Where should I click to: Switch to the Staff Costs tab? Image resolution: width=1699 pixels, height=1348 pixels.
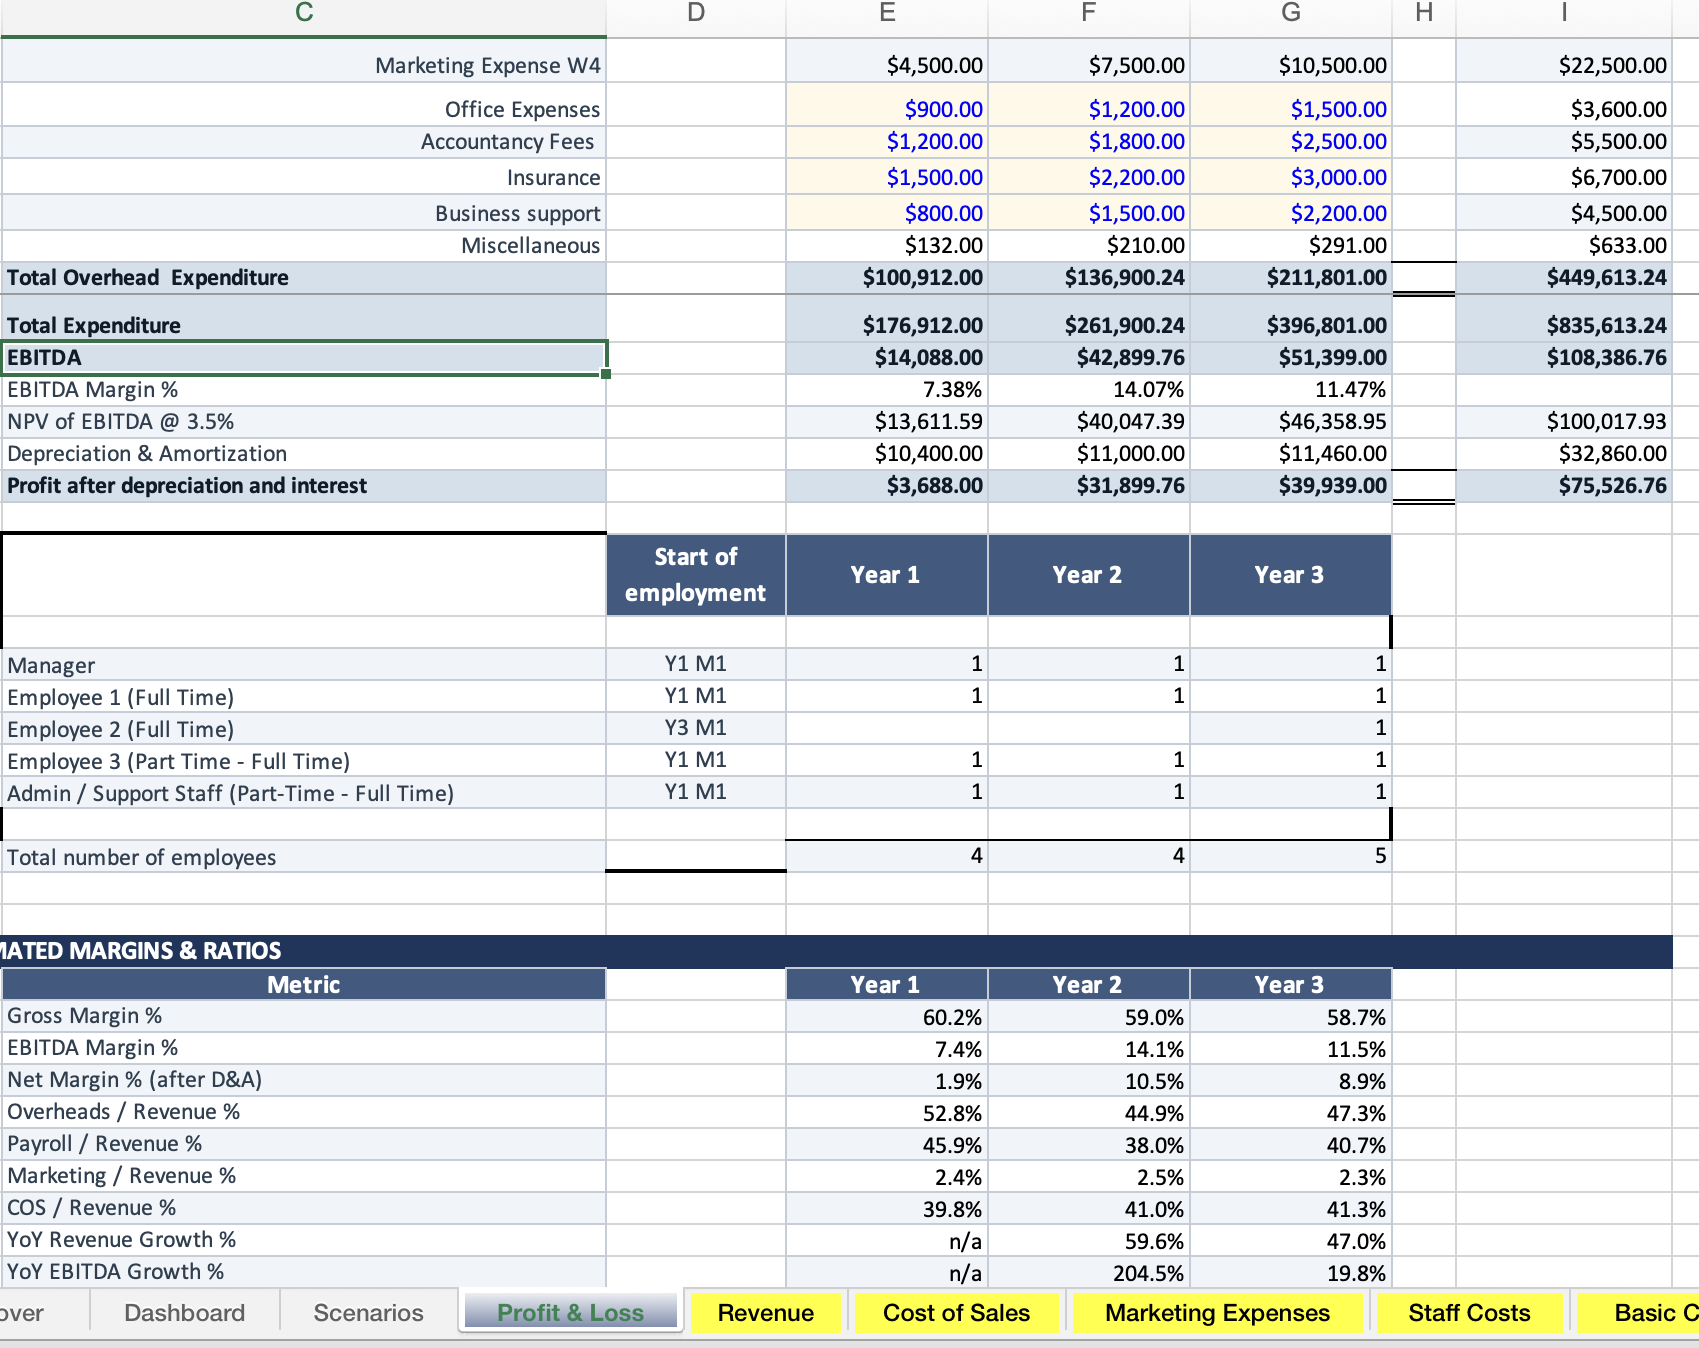click(x=1469, y=1312)
